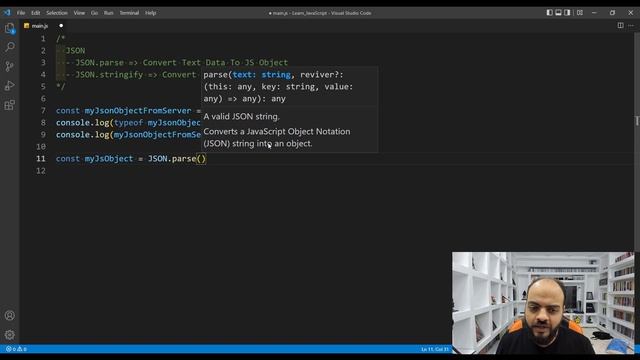Click myJsonObjectFromServer on line 7
This screenshot has height=360, width=640.
[138, 111]
